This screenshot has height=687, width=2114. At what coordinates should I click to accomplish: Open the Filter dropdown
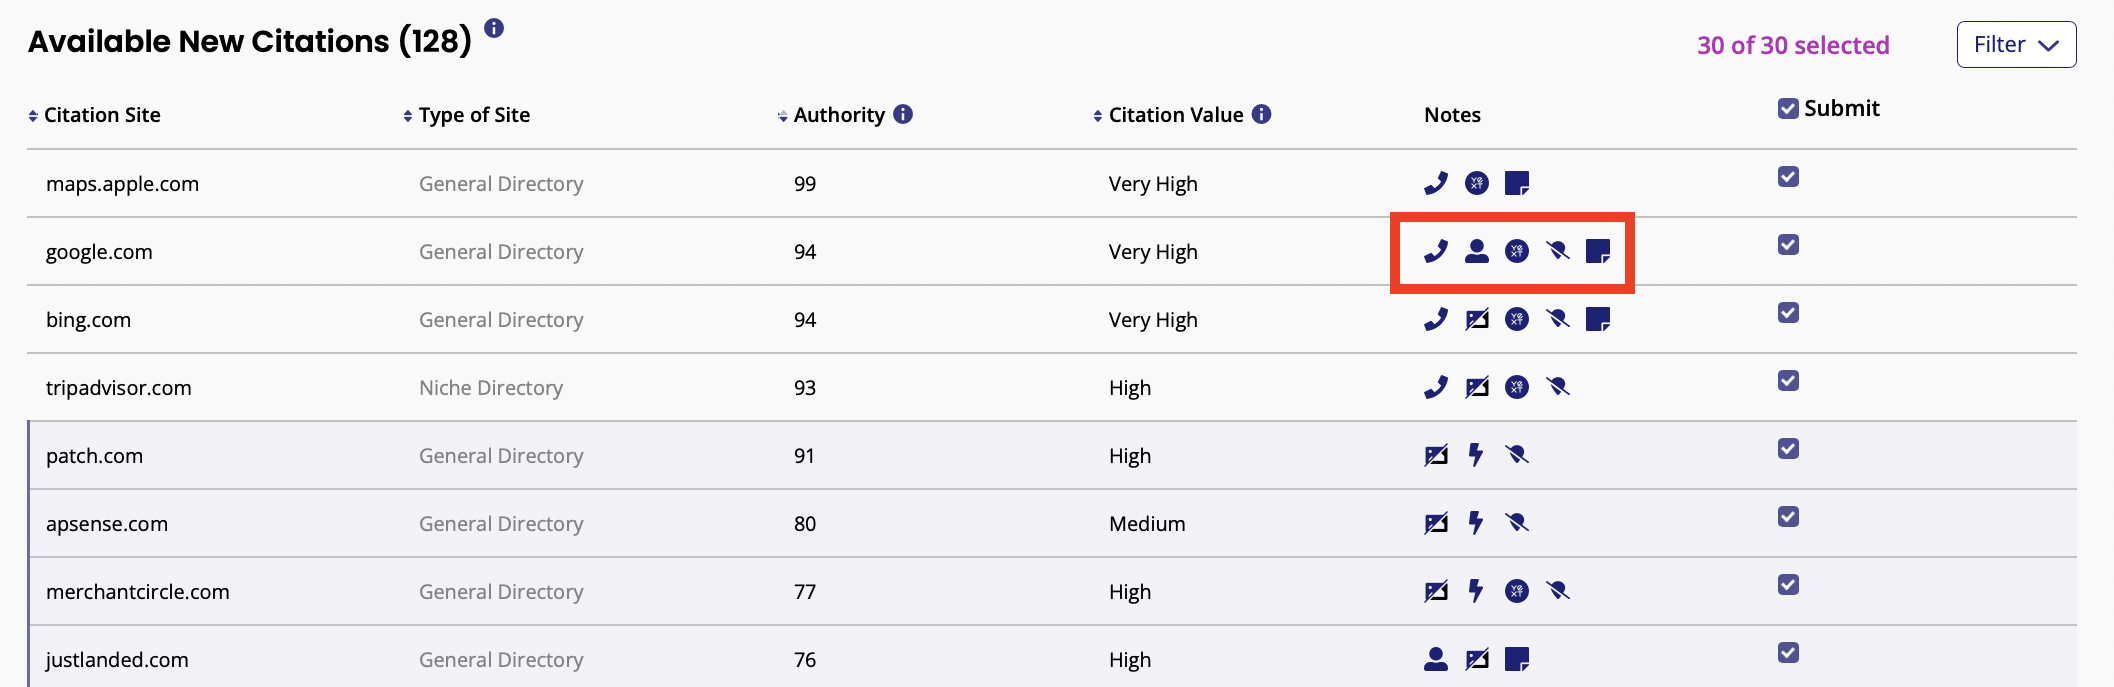point(2016,45)
